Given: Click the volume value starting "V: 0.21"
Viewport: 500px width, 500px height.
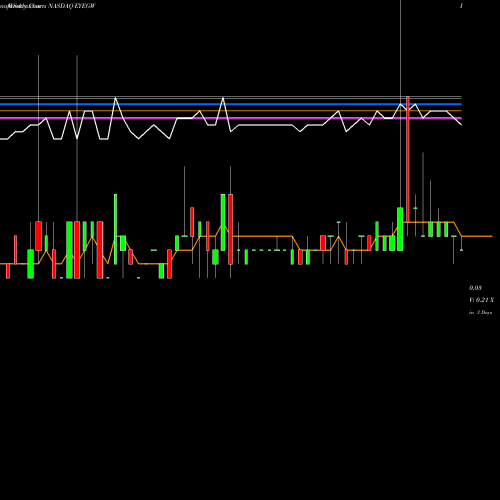Looking at the screenshot, I should pyautogui.click(x=481, y=300).
